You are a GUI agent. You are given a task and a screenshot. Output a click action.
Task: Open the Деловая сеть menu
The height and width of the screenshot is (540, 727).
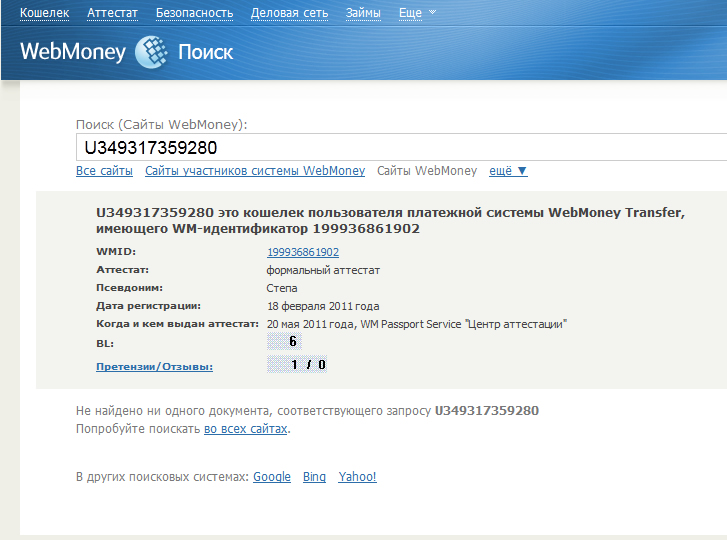coord(289,13)
